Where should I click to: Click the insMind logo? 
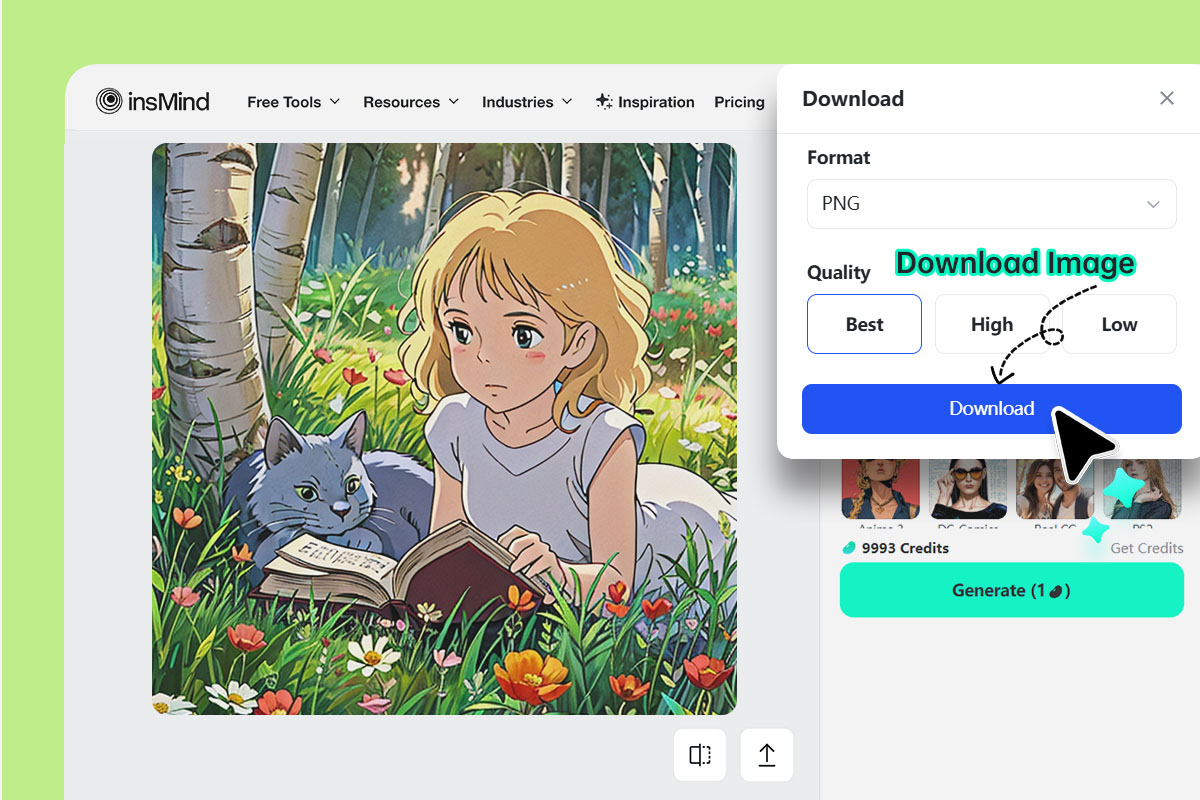[x=152, y=101]
